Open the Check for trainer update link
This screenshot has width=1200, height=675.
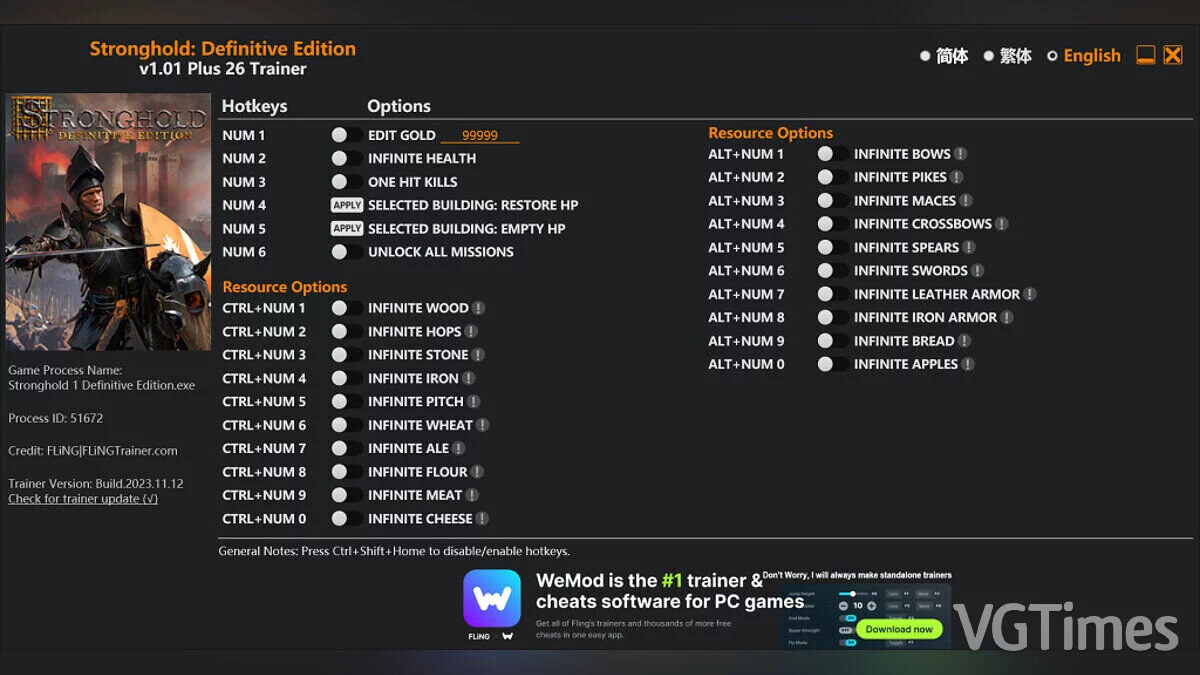click(83, 499)
